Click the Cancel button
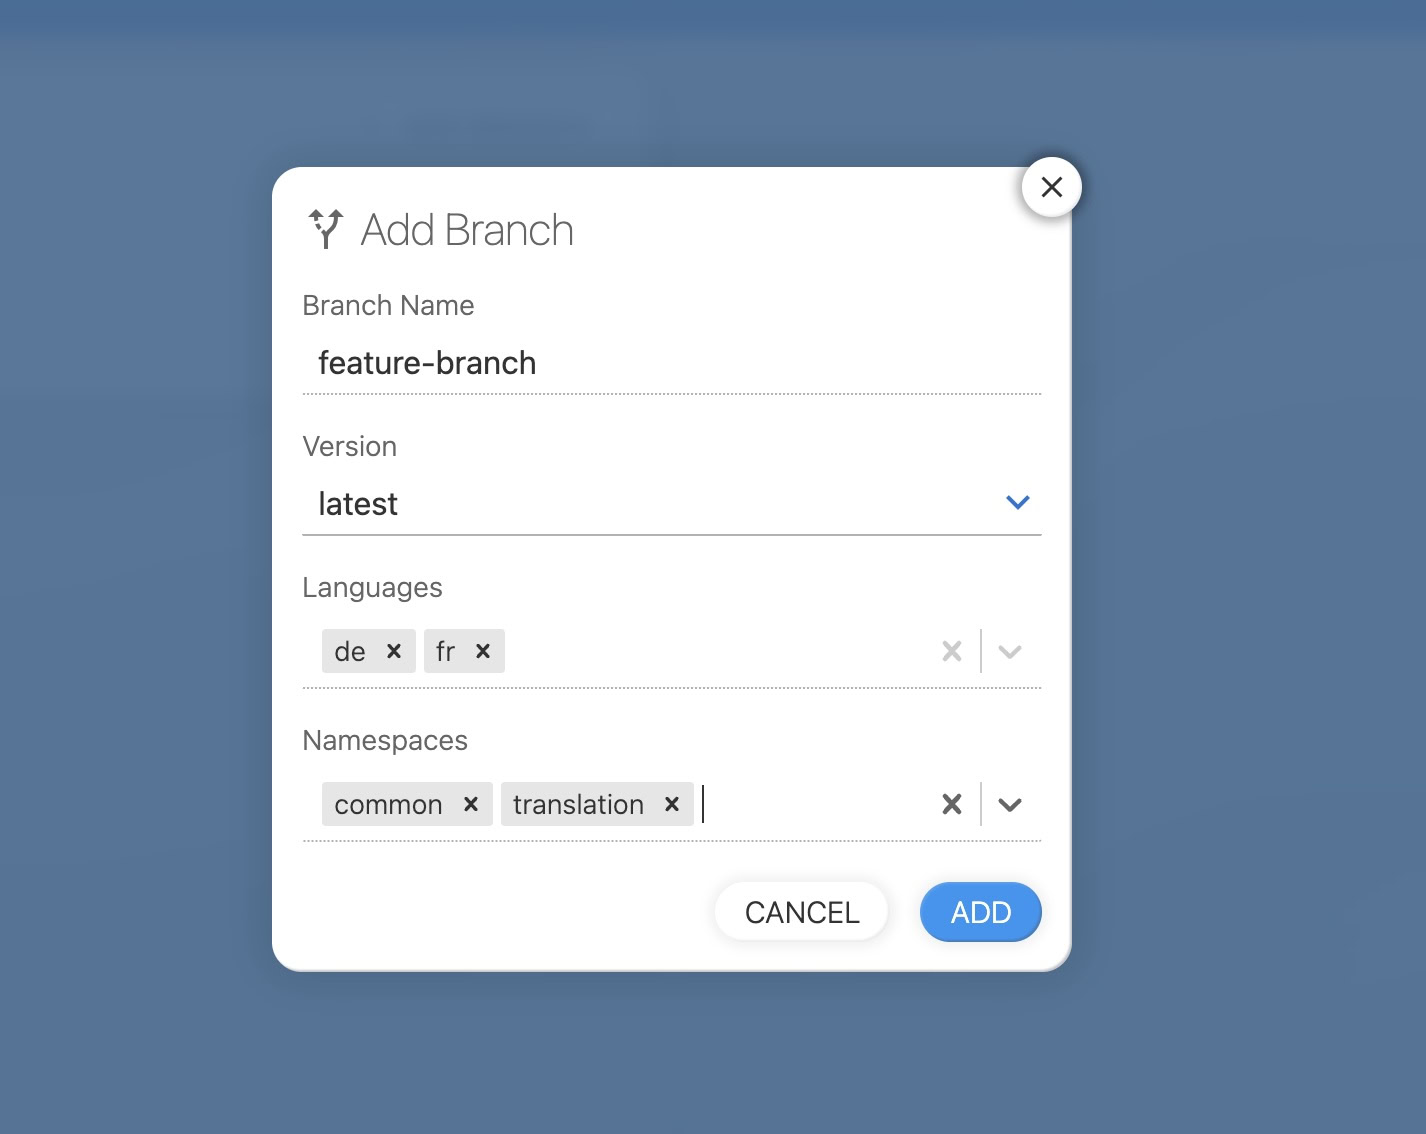The image size is (1426, 1134). pyautogui.click(x=801, y=912)
